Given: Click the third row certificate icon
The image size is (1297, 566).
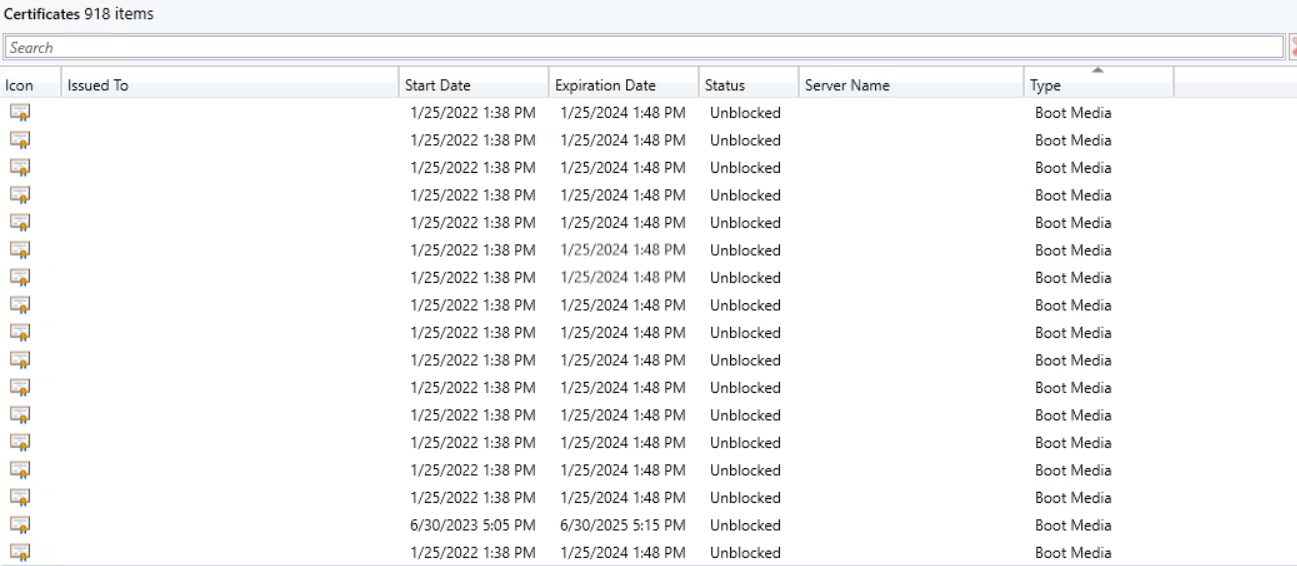Looking at the screenshot, I should [x=20, y=168].
